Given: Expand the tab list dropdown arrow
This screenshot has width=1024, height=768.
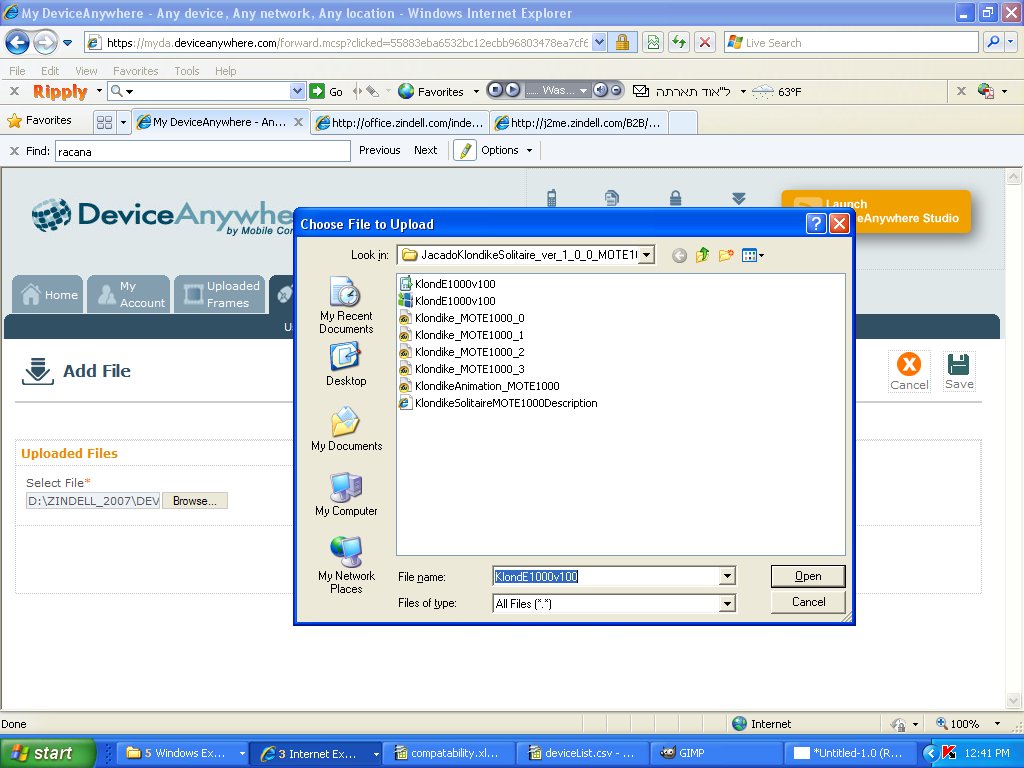Looking at the screenshot, I should (123, 122).
